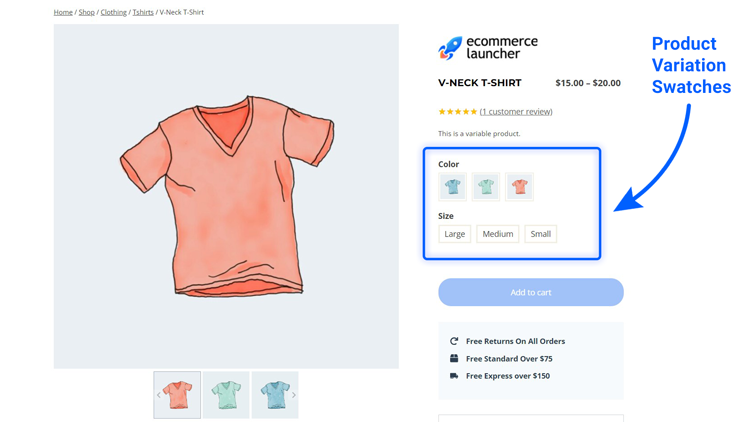
Task: Choose the Medium size option
Action: coord(497,234)
